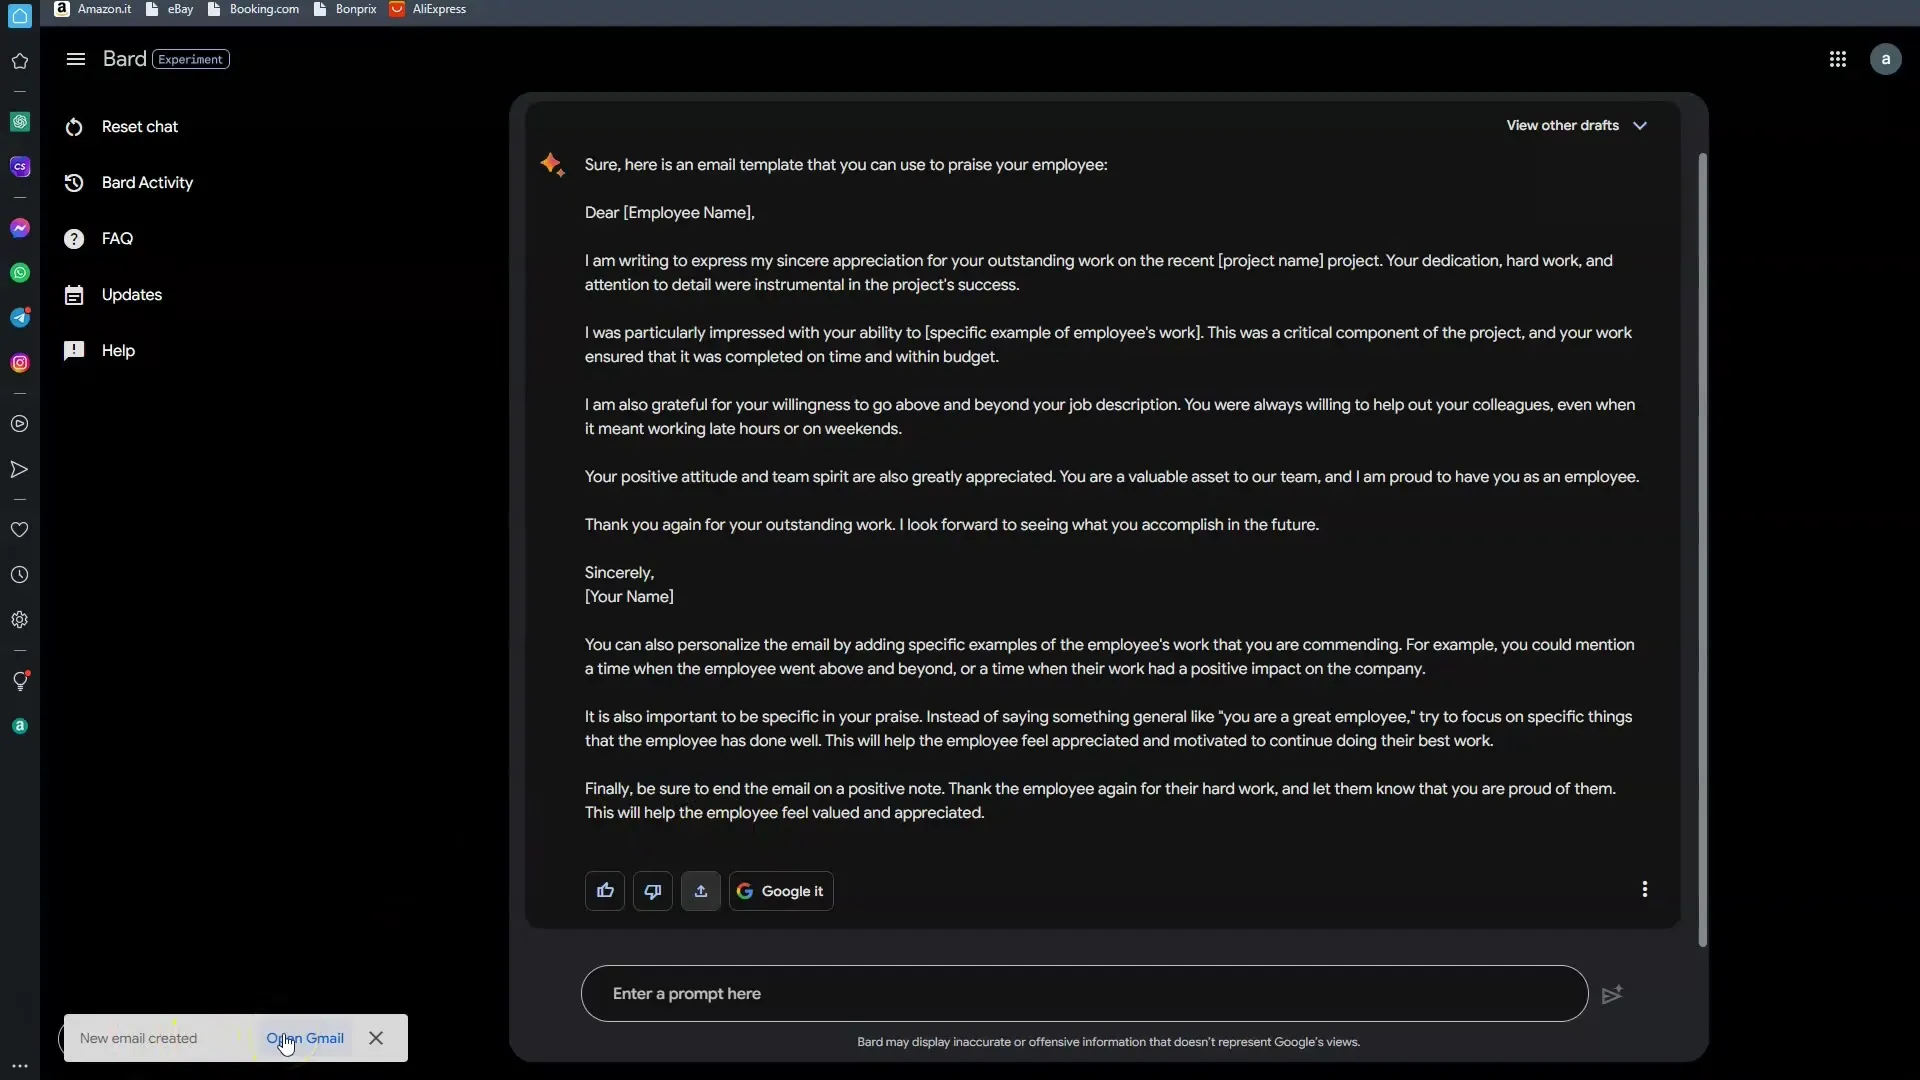The image size is (1920, 1080).
Task: Toggle the Help panel open
Action: 117,351
